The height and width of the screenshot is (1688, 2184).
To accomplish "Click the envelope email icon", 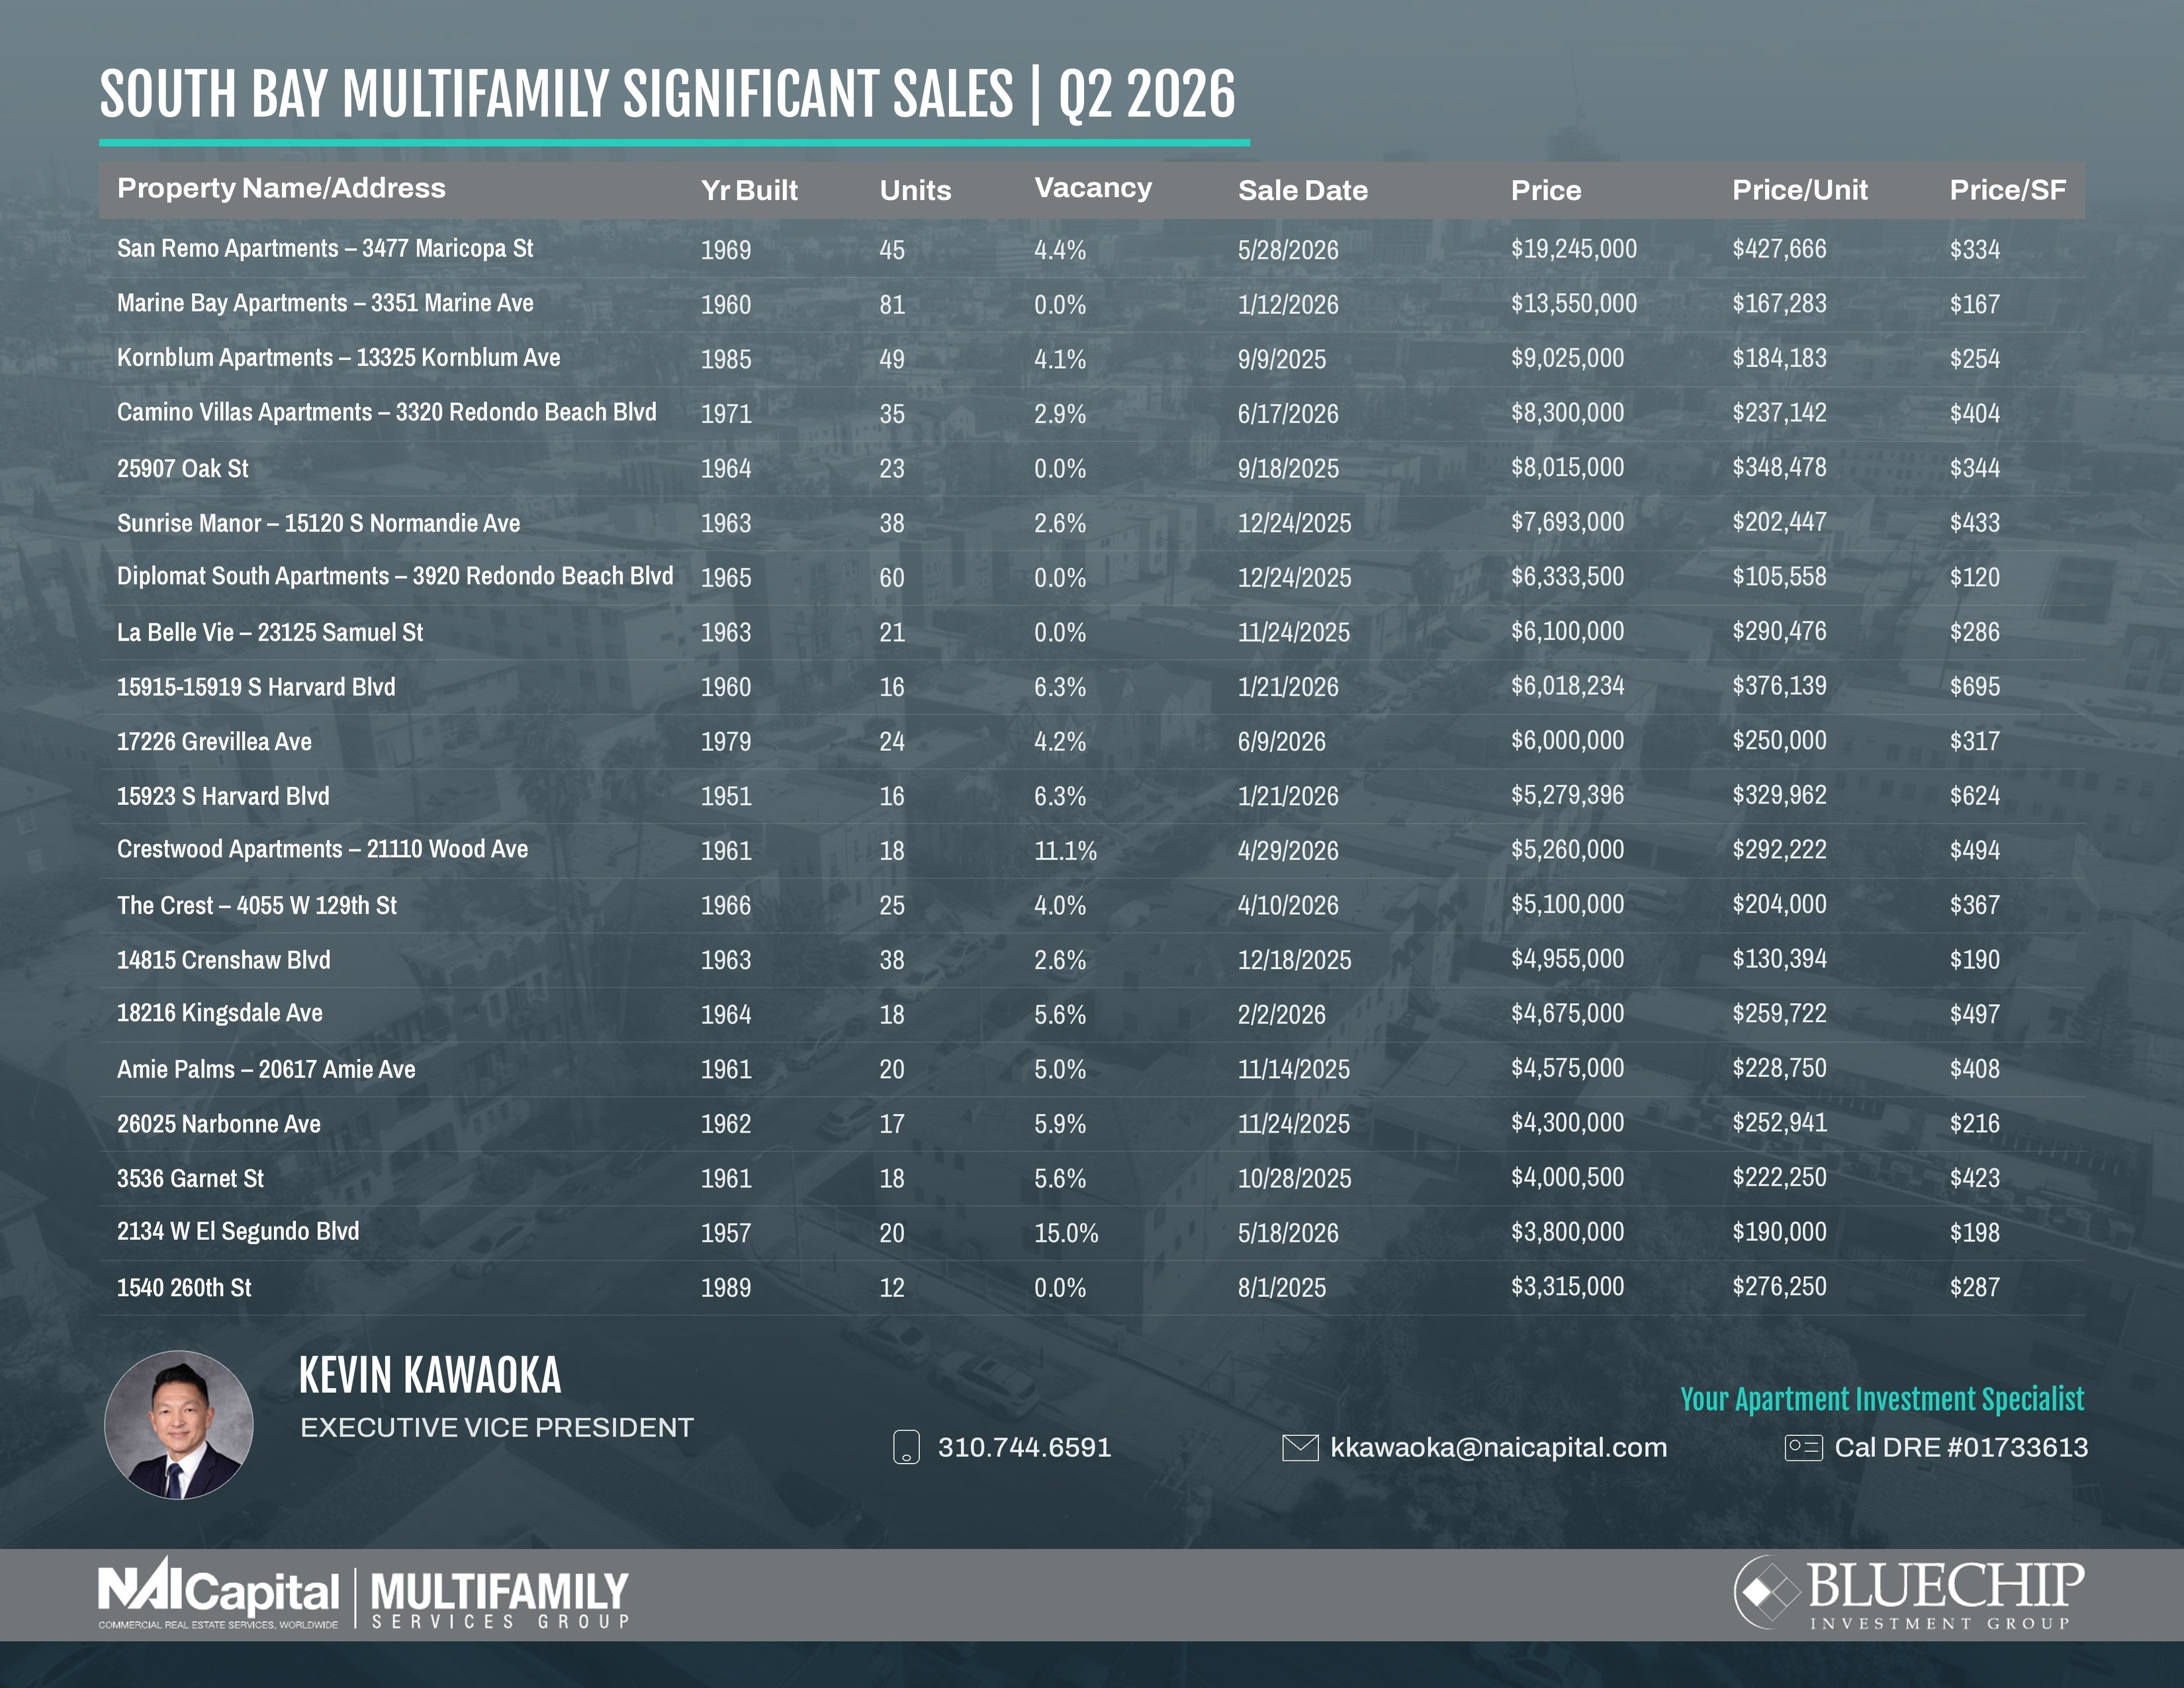I will pos(1300,1447).
